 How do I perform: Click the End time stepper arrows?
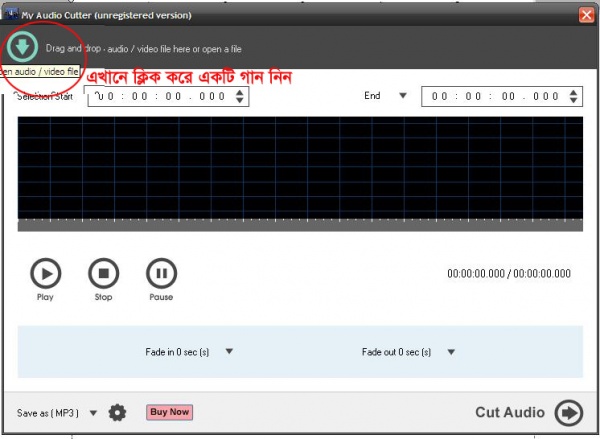(573, 96)
